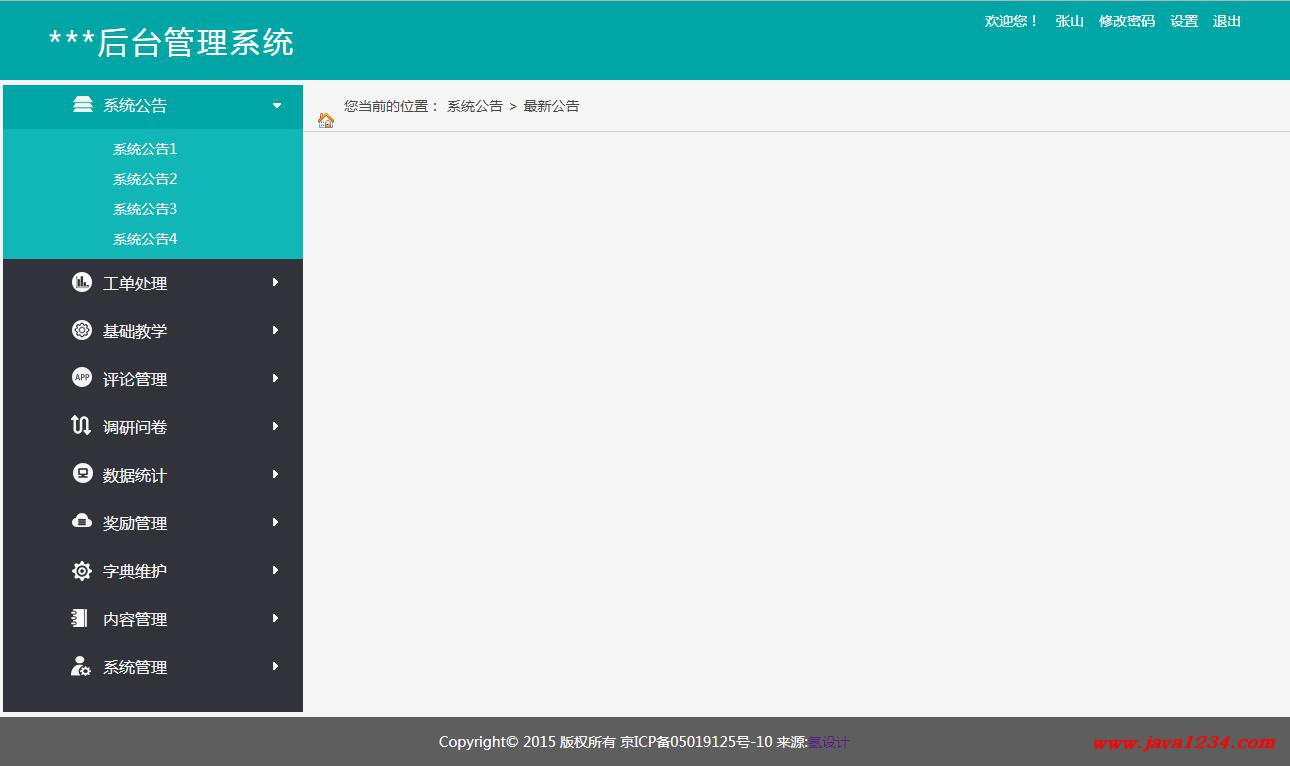This screenshot has width=1290, height=766.
Task: Expand the 工单处理 section arrow
Action: (275, 282)
